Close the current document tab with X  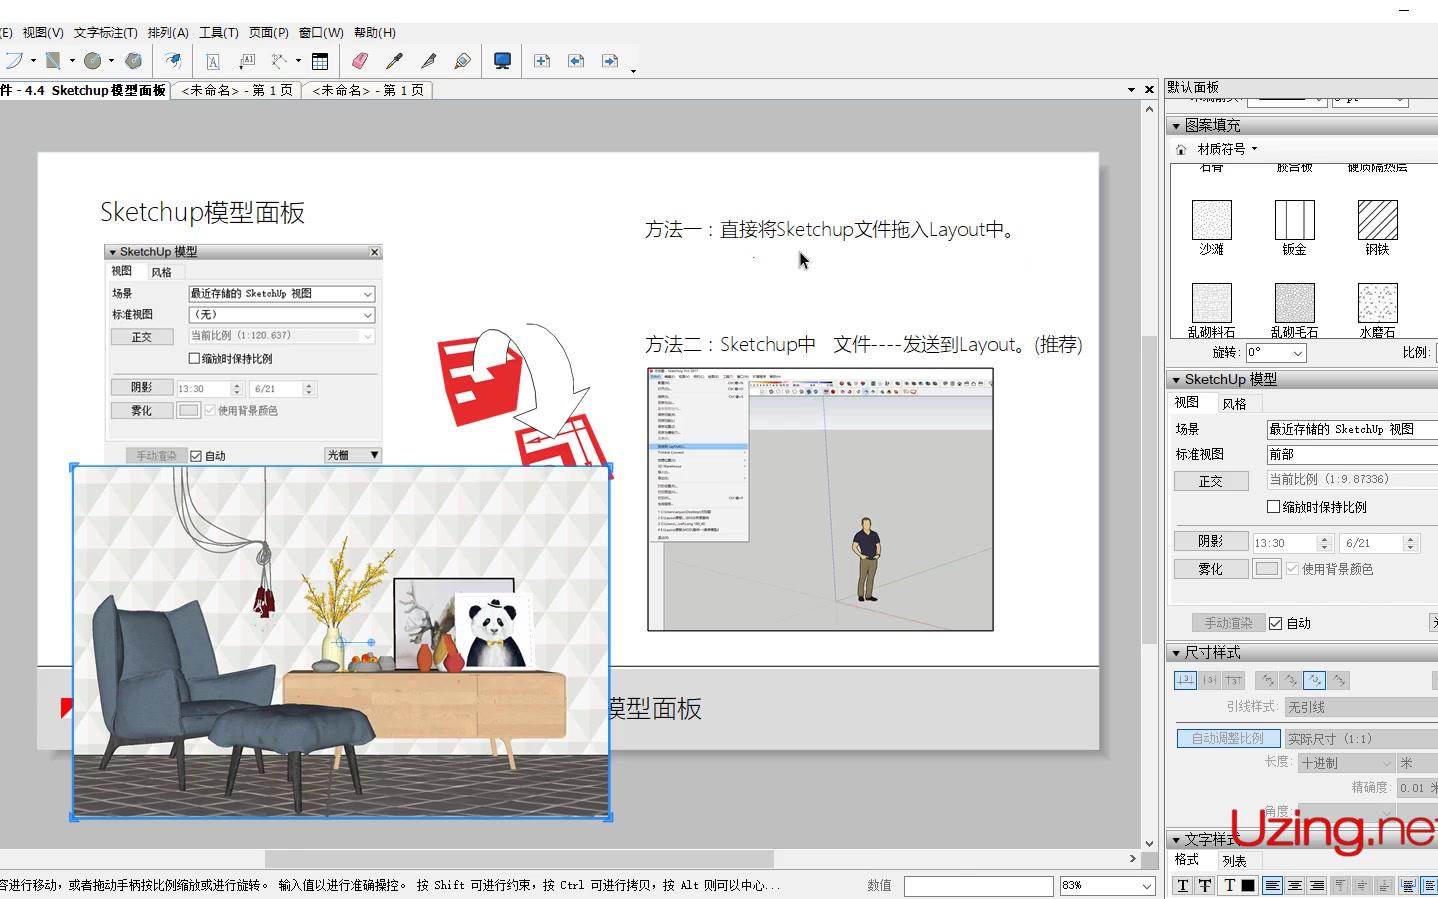tap(1150, 90)
